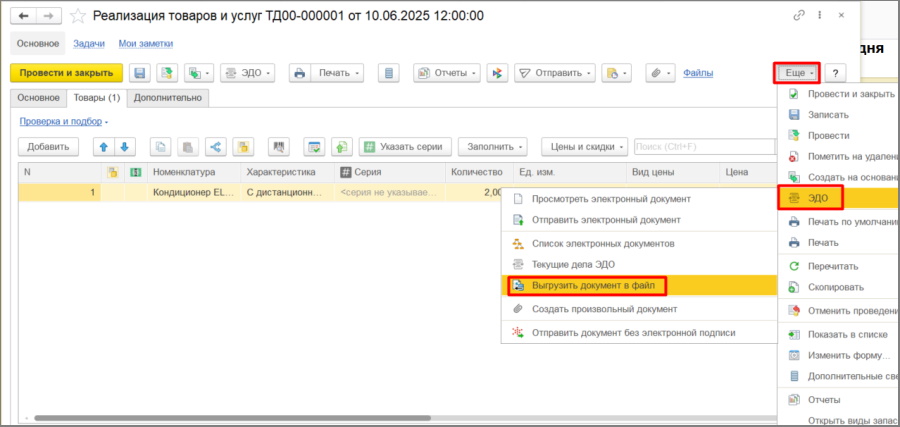
Task: Select Список электронных документов
Action: (639, 244)
